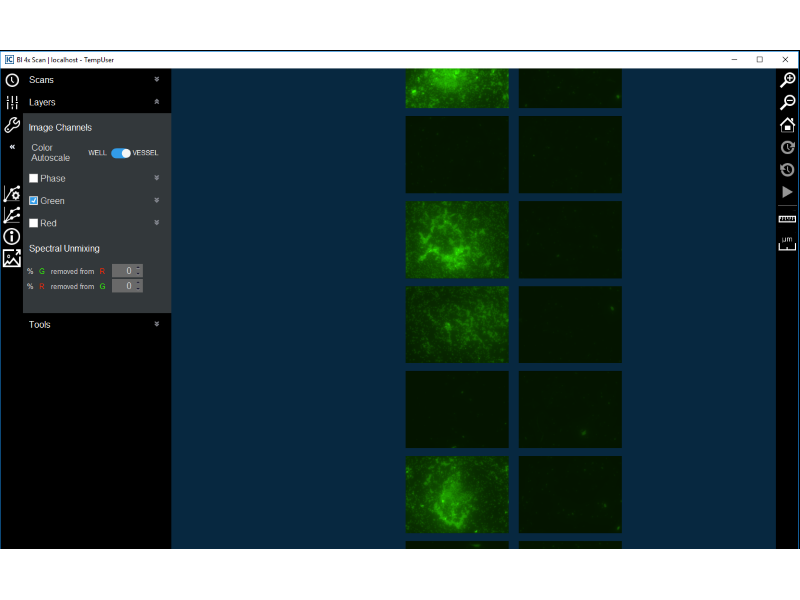Select the bottom bright green well image
Viewport: 800px width, 600px height.
coord(457,495)
